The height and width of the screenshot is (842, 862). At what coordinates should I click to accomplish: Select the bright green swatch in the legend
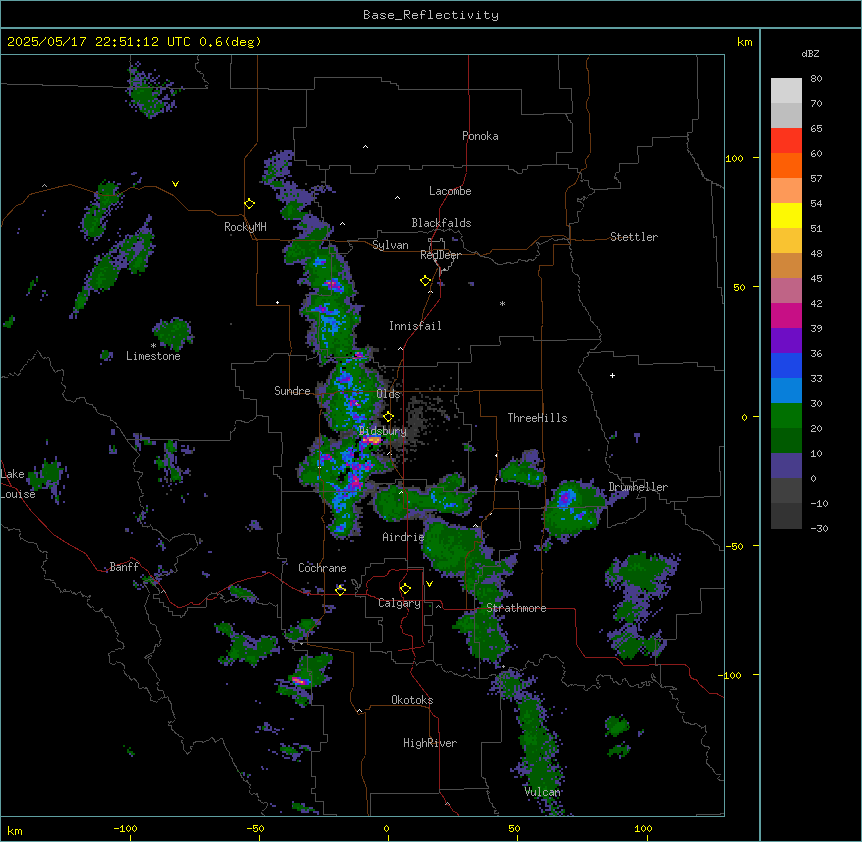[786, 416]
